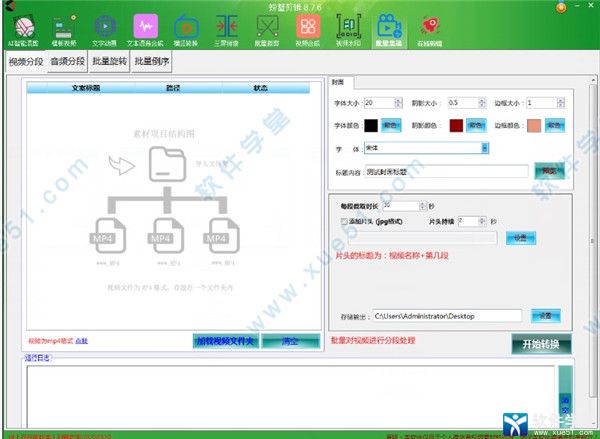Click 颜色 button next to font color
This screenshot has width=600, height=439.
click(391, 126)
